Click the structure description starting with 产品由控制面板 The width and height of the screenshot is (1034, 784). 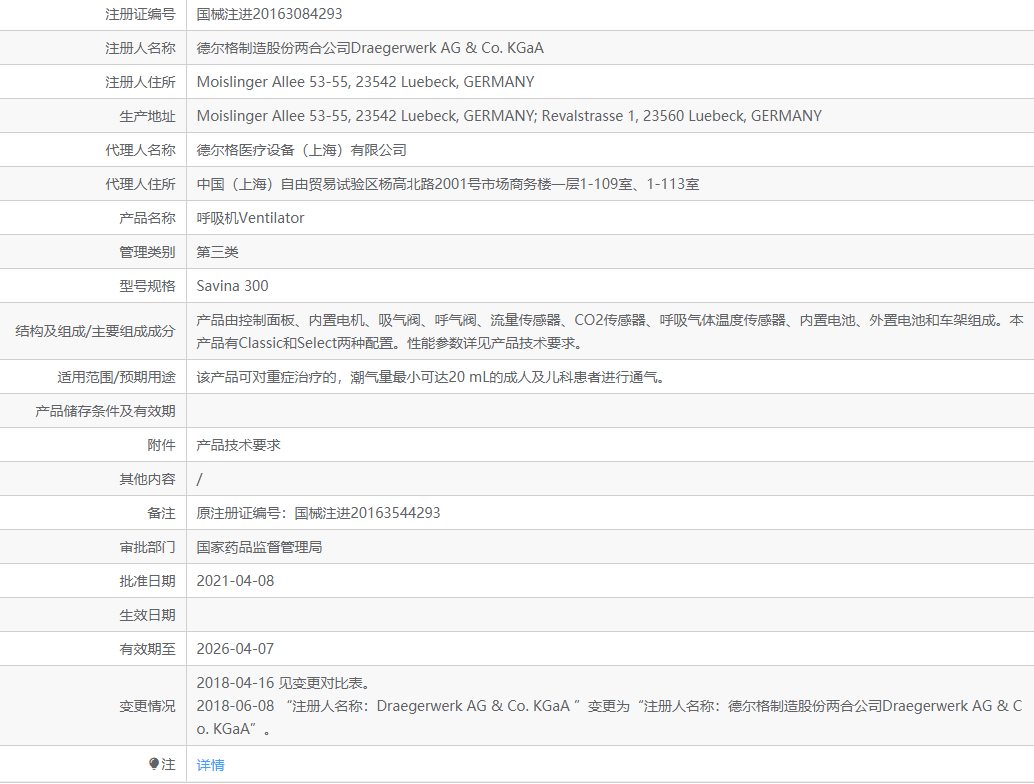point(610,332)
